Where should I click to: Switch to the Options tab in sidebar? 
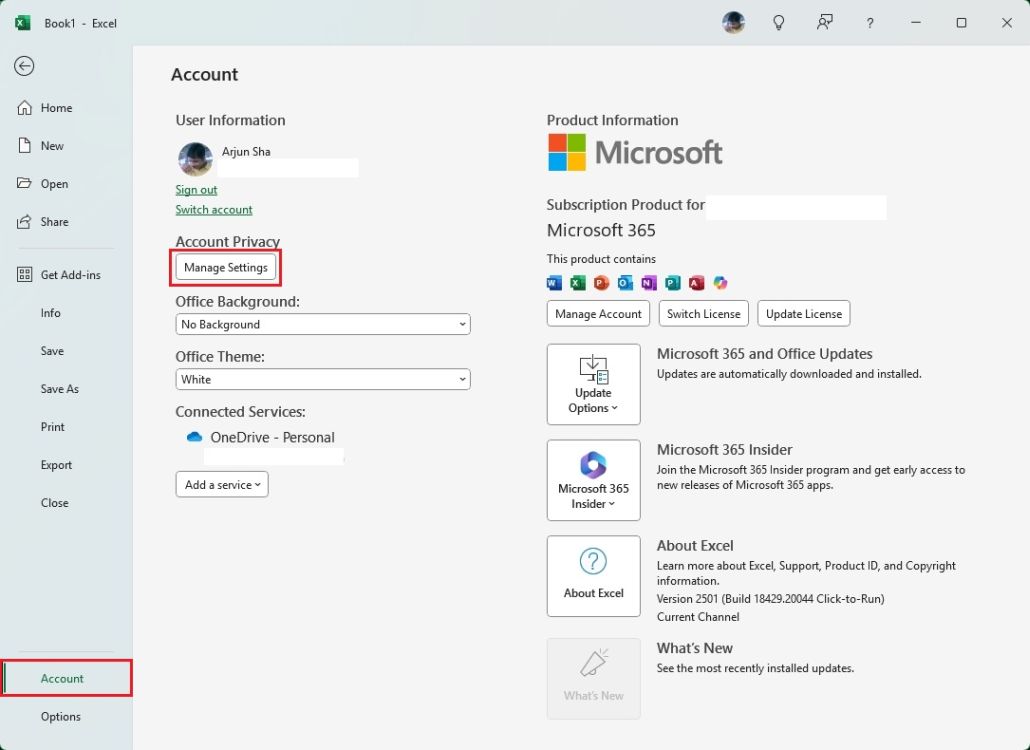(x=61, y=716)
